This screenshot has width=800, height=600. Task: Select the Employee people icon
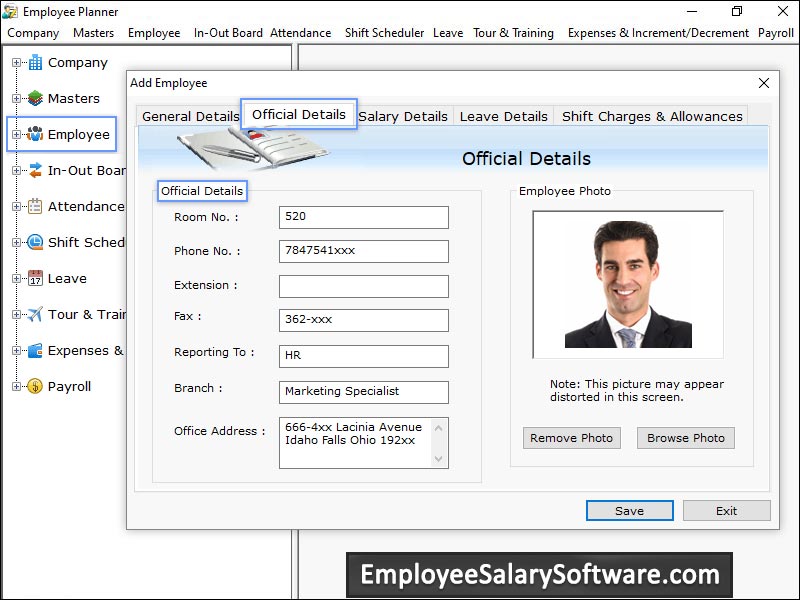click(35, 134)
